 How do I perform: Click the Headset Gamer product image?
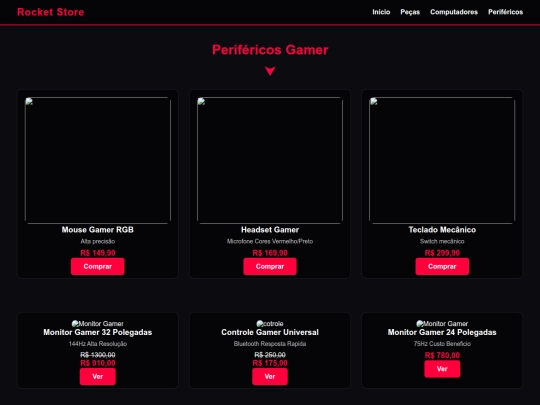pos(270,160)
